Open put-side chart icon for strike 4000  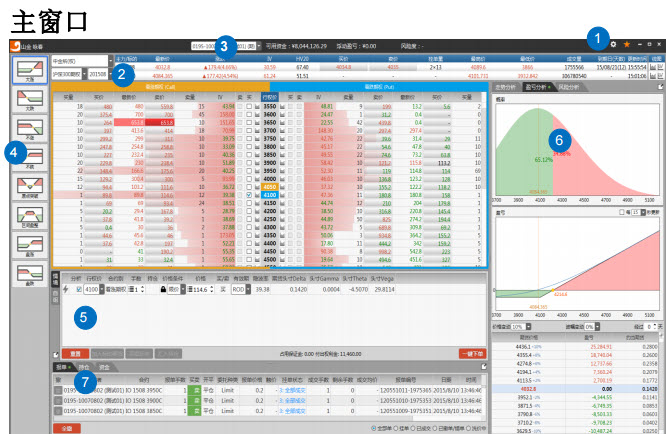pos(282,179)
